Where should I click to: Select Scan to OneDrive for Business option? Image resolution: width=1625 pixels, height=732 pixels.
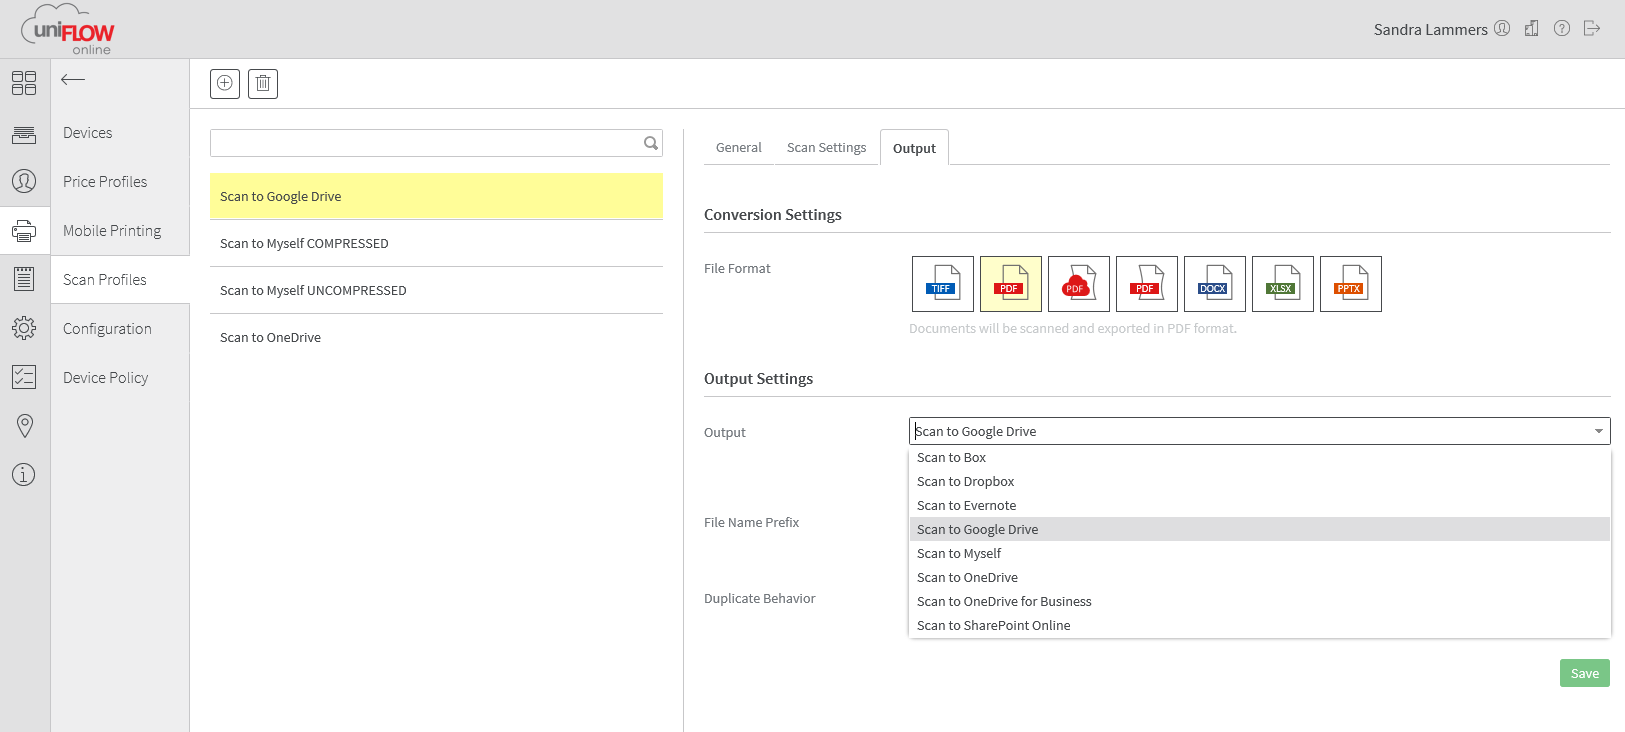pyautogui.click(x=1260, y=601)
